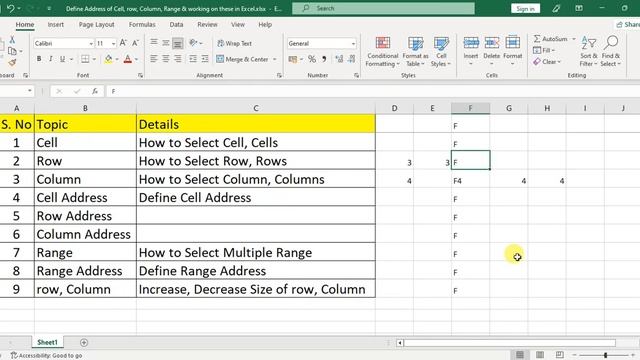Screen dimensions: 640x360
Task: Click Decrease Indent icon
Action: pyautogui.click(x=193, y=59)
